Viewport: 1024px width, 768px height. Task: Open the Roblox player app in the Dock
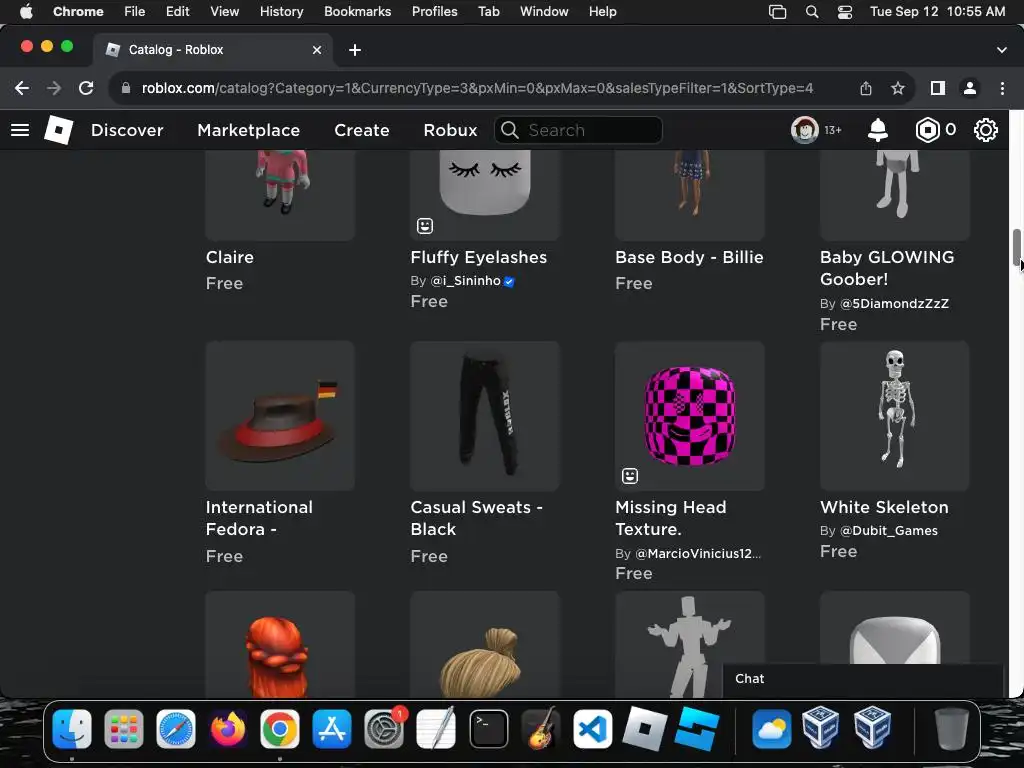pyautogui.click(x=645, y=729)
